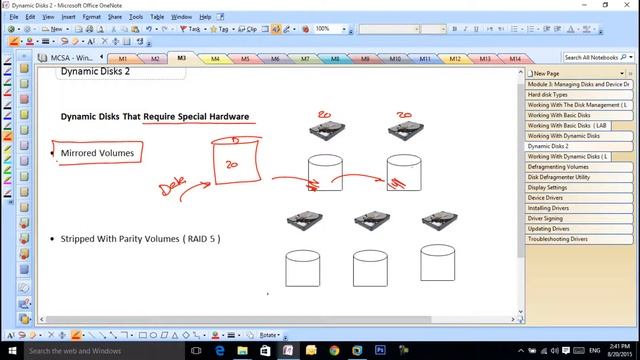This screenshot has width=640, height=360.
Task: Switch to the M8 section tab
Action: (x=335, y=59)
